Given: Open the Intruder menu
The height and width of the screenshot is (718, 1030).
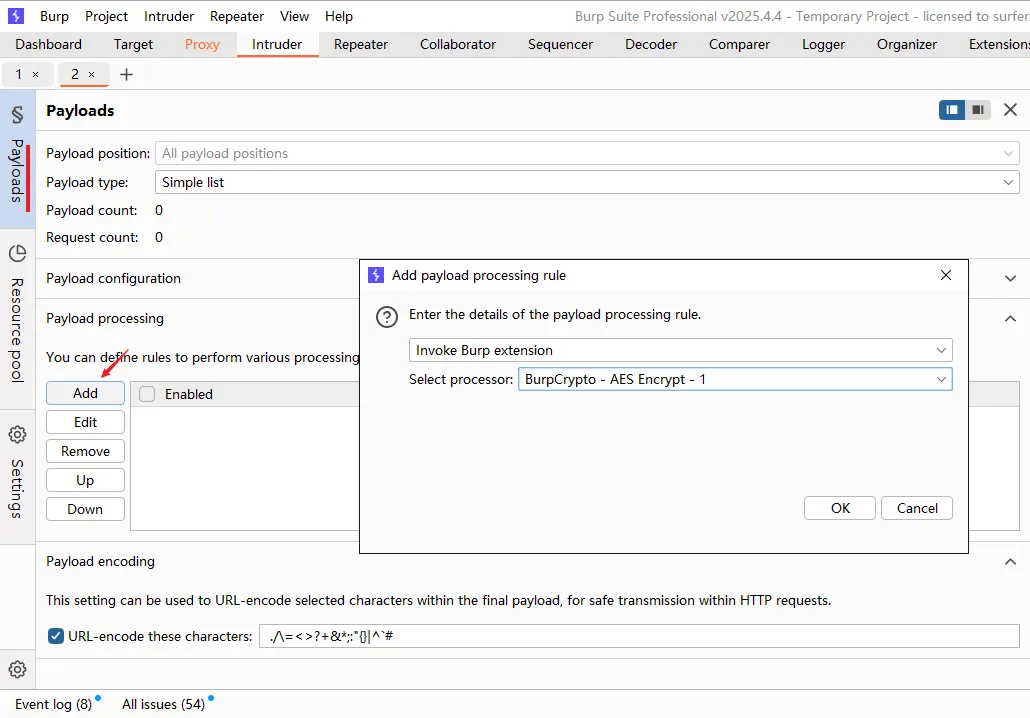Looking at the screenshot, I should [x=169, y=16].
